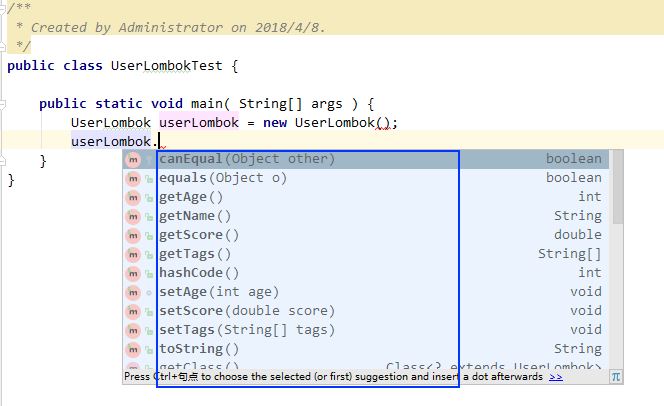
Task: Collapse the doc comment fold marker
Action: [2, 8]
